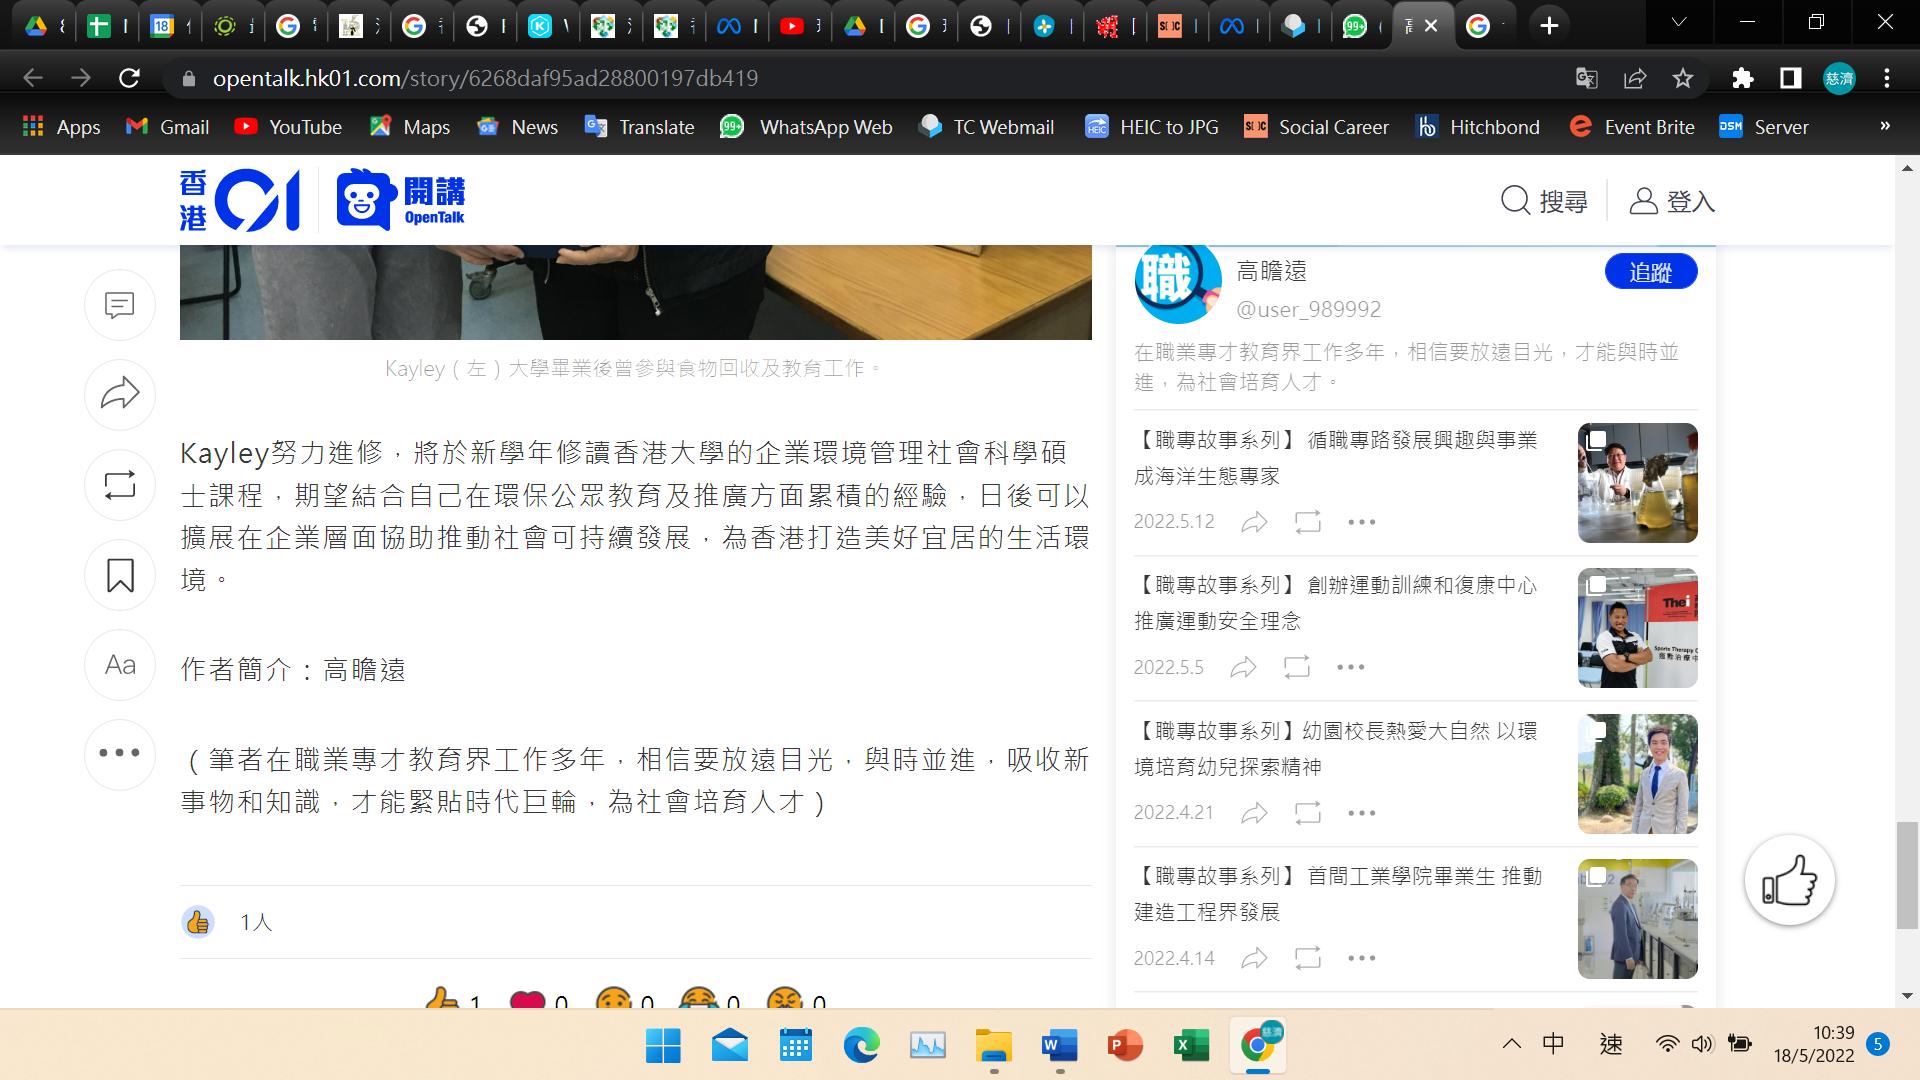Image resolution: width=1920 pixels, height=1080 pixels.
Task: Repost the 2022.4.21 kindergarten principal story
Action: click(1307, 813)
